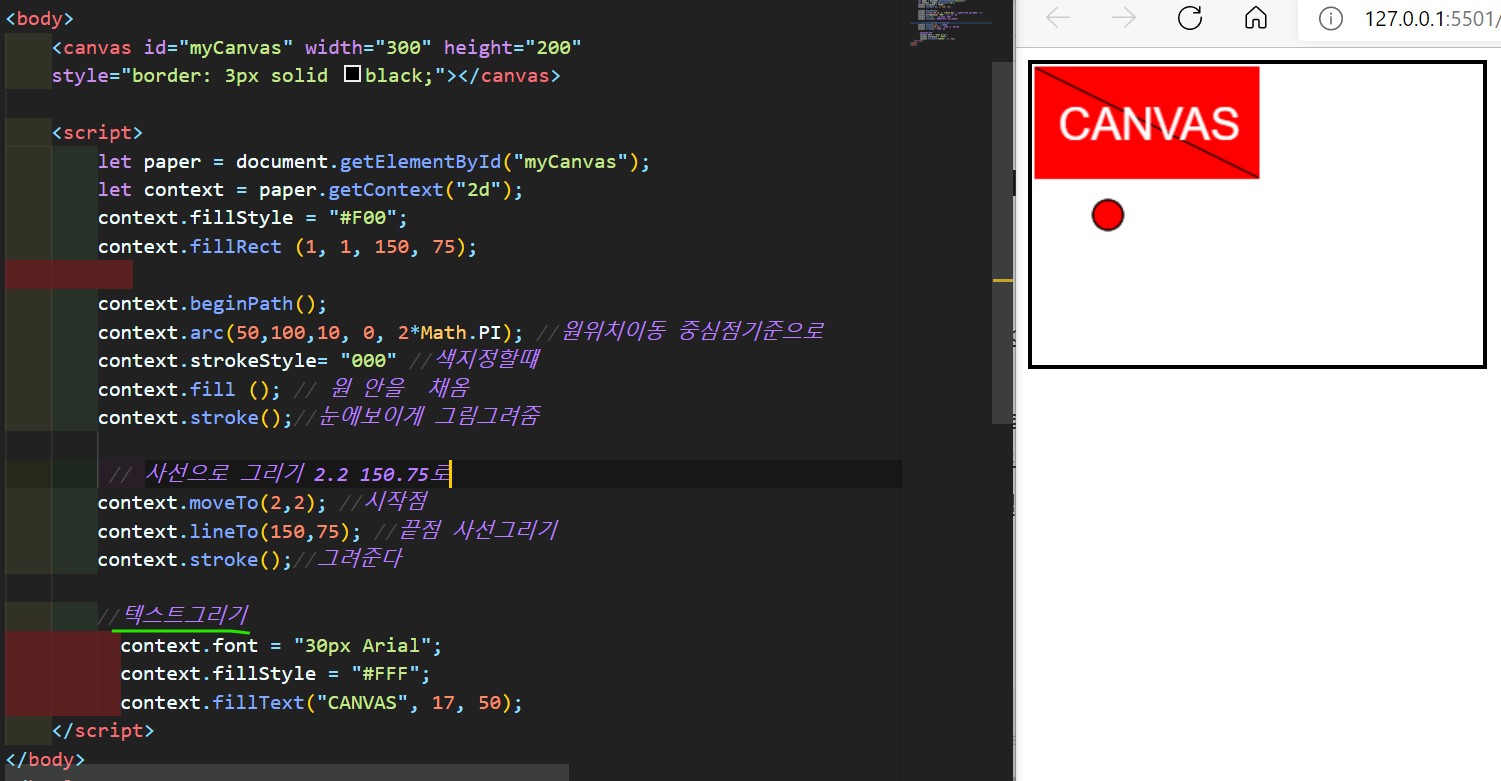Image resolution: width=1501 pixels, height=781 pixels.
Task: Open the black color swatch in the style attribute
Action: [x=351, y=75]
